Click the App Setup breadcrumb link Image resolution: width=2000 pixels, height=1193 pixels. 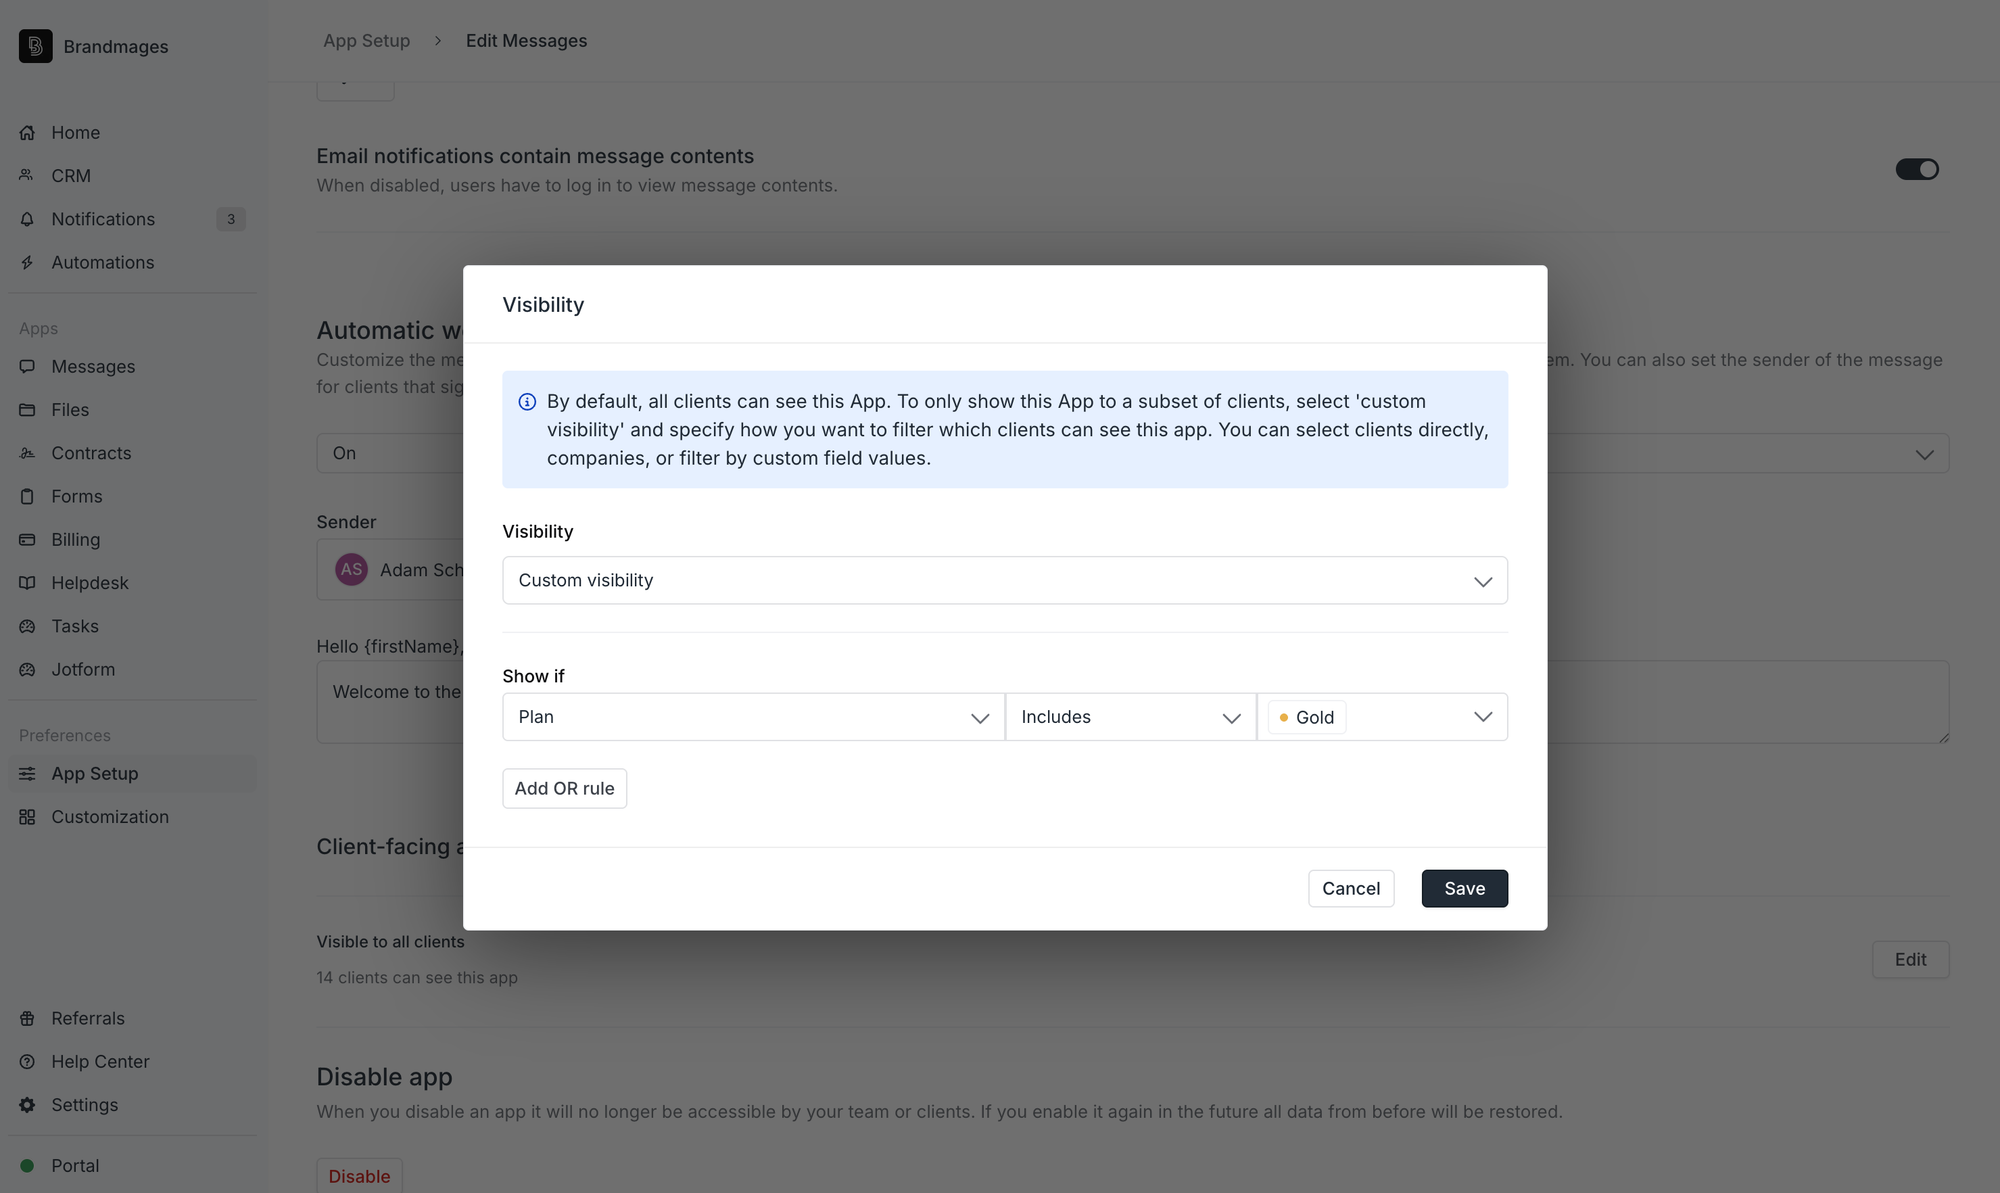[x=366, y=41]
